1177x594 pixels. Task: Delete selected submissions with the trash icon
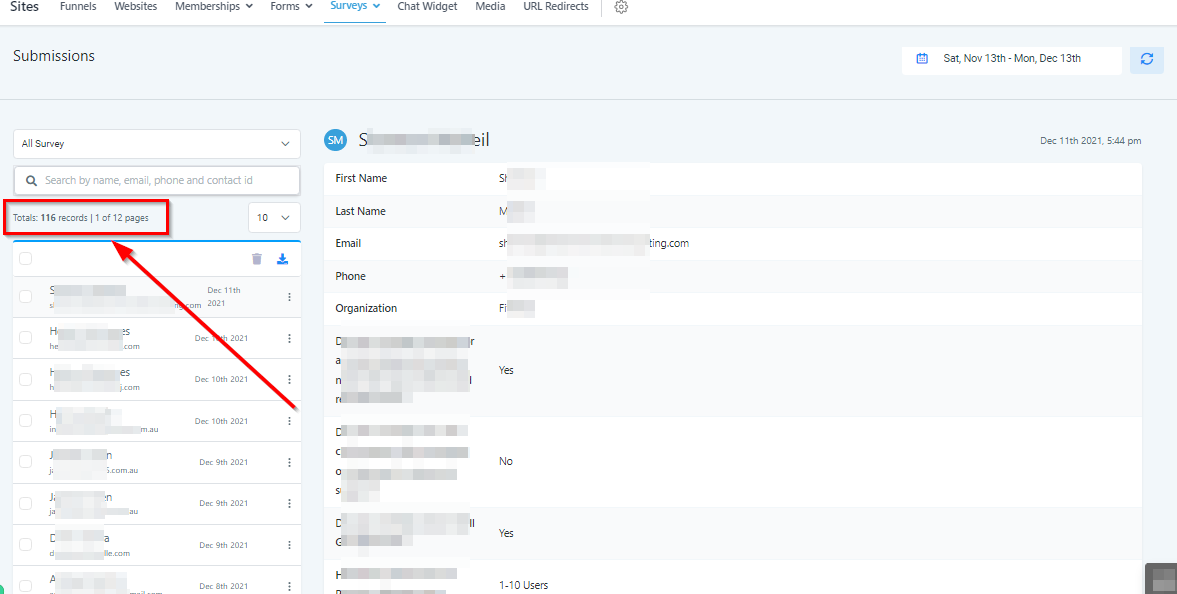tap(257, 259)
